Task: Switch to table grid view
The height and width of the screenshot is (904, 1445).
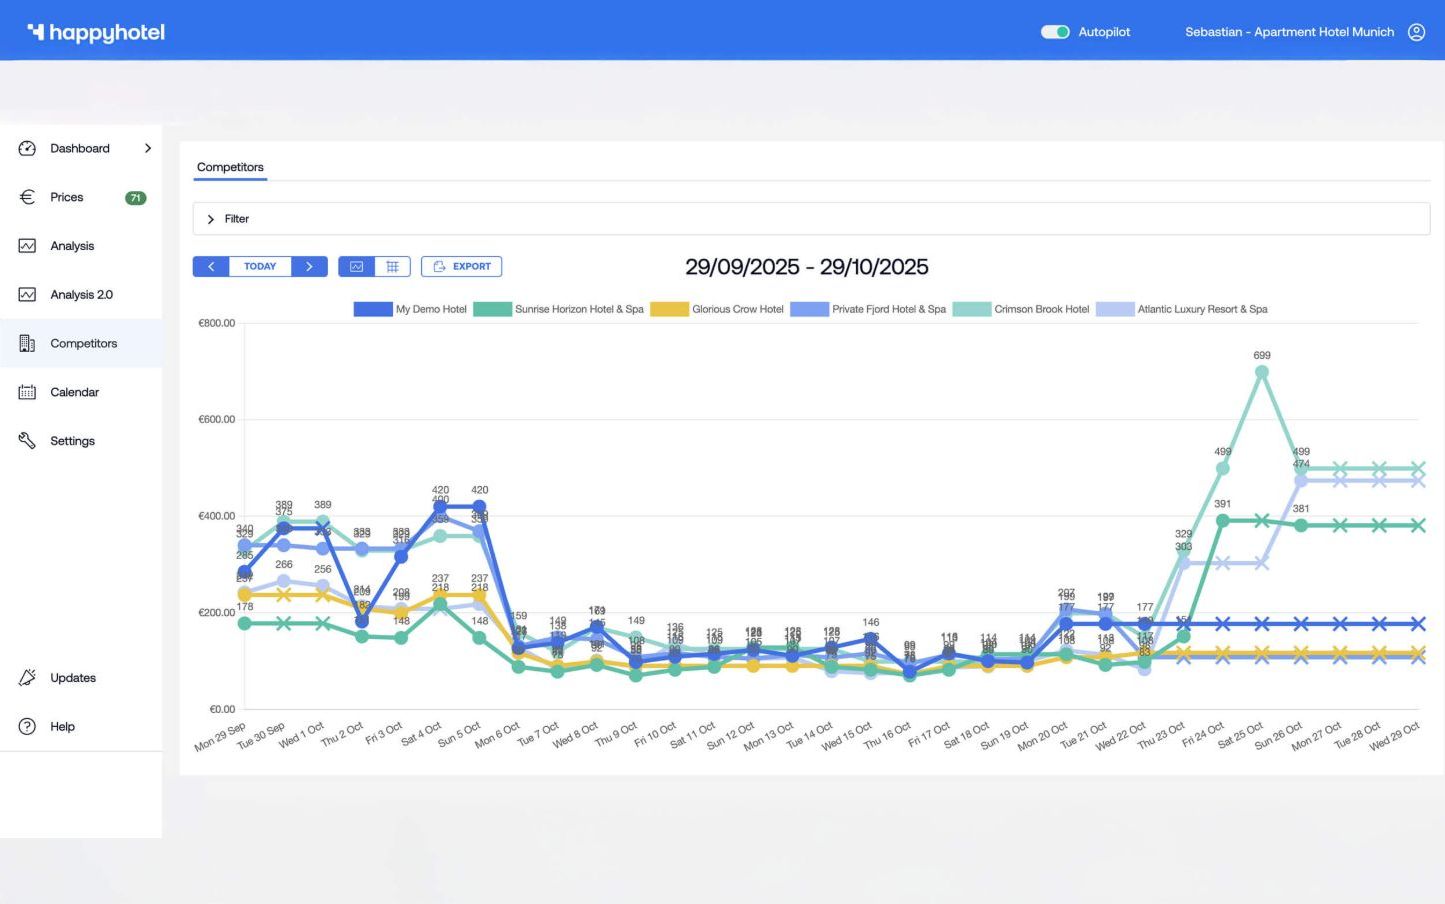Action: [x=392, y=267]
